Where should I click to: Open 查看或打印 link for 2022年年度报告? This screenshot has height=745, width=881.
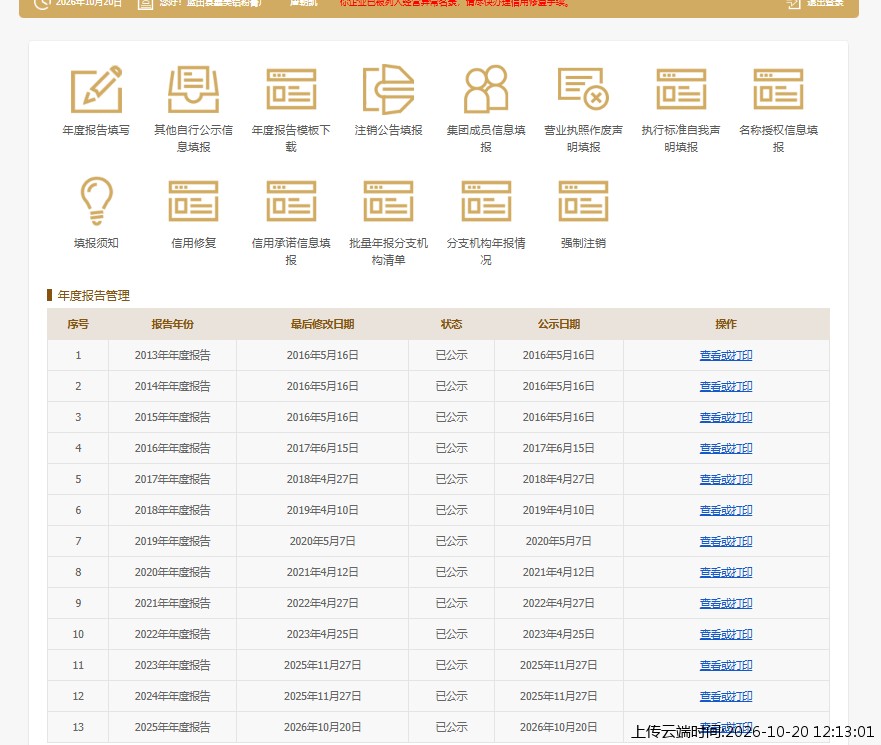(x=726, y=634)
